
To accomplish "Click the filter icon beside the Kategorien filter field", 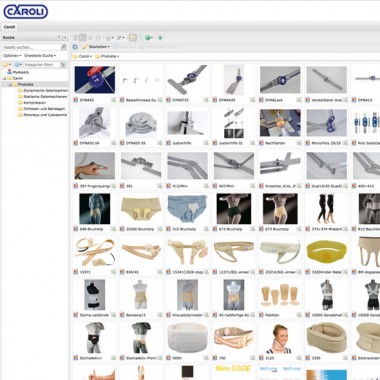I will click(63, 65).
